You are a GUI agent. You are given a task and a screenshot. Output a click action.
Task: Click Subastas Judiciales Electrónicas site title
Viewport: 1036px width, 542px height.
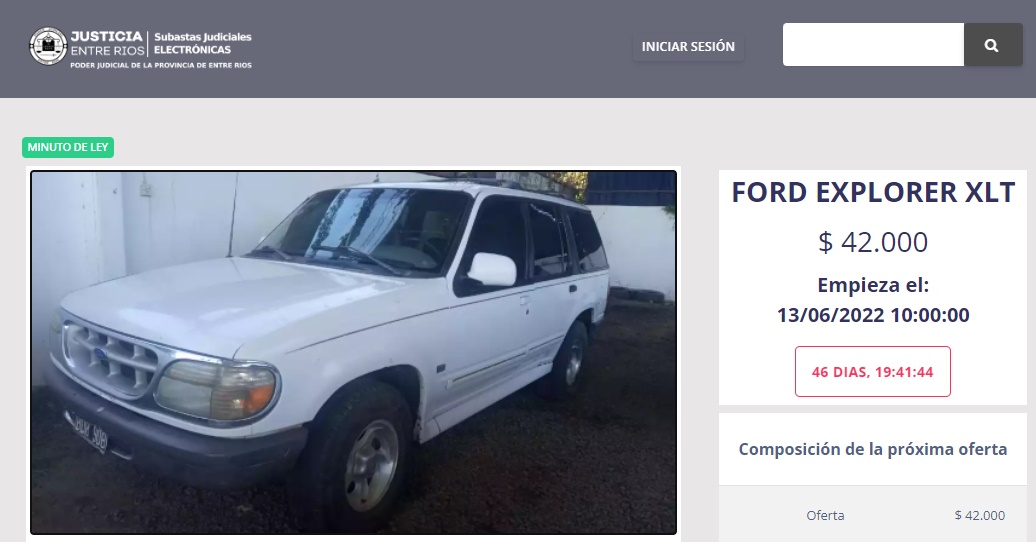pyautogui.click(x=203, y=43)
